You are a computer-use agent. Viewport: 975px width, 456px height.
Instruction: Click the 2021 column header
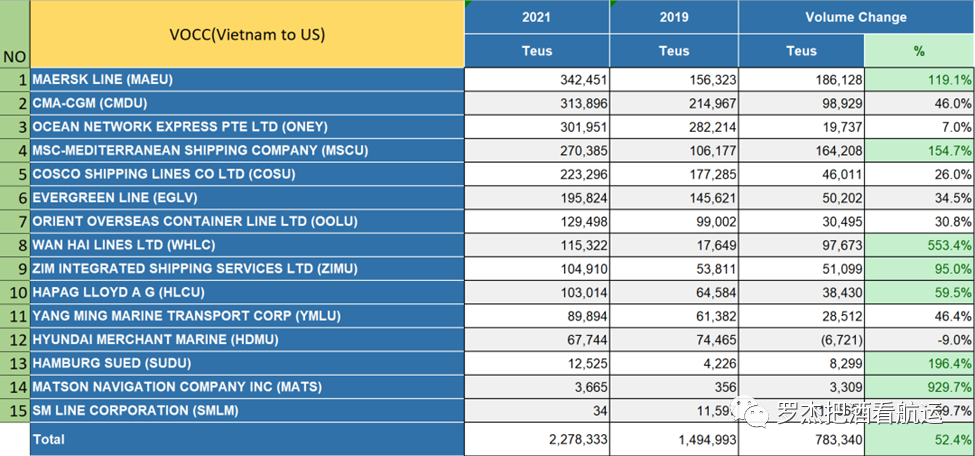pos(537,17)
